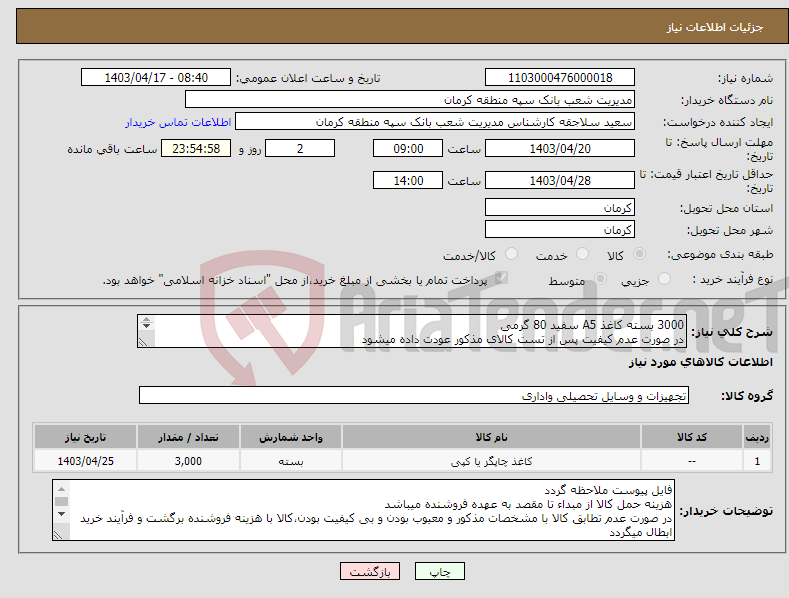Viewport: 789px width, 598px height.
Task: Open اطلاعات تماس خریدار link
Action: point(178,122)
